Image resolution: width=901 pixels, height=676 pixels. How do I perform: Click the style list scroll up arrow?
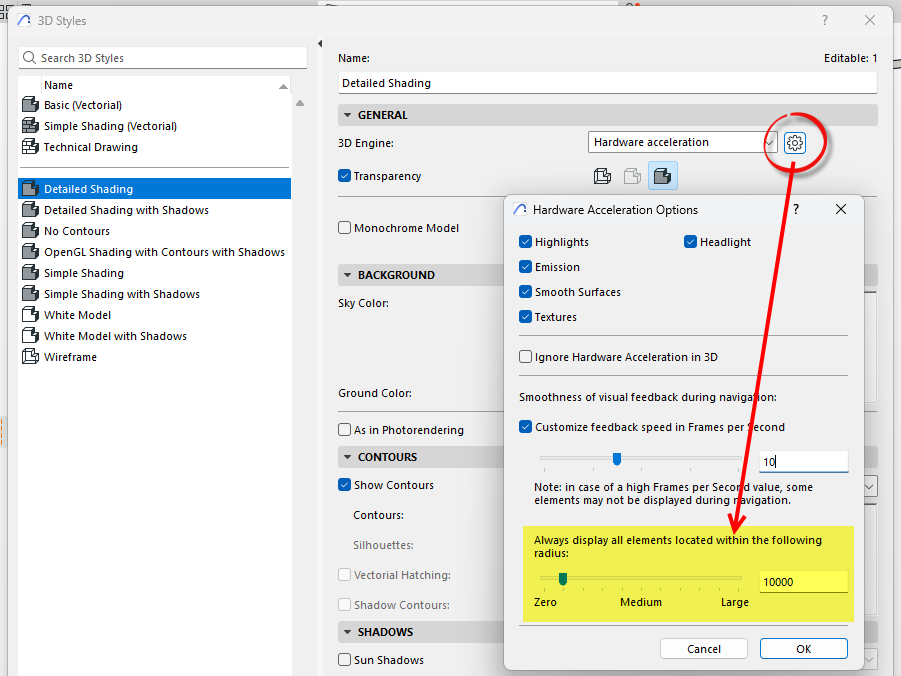[x=299, y=103]
